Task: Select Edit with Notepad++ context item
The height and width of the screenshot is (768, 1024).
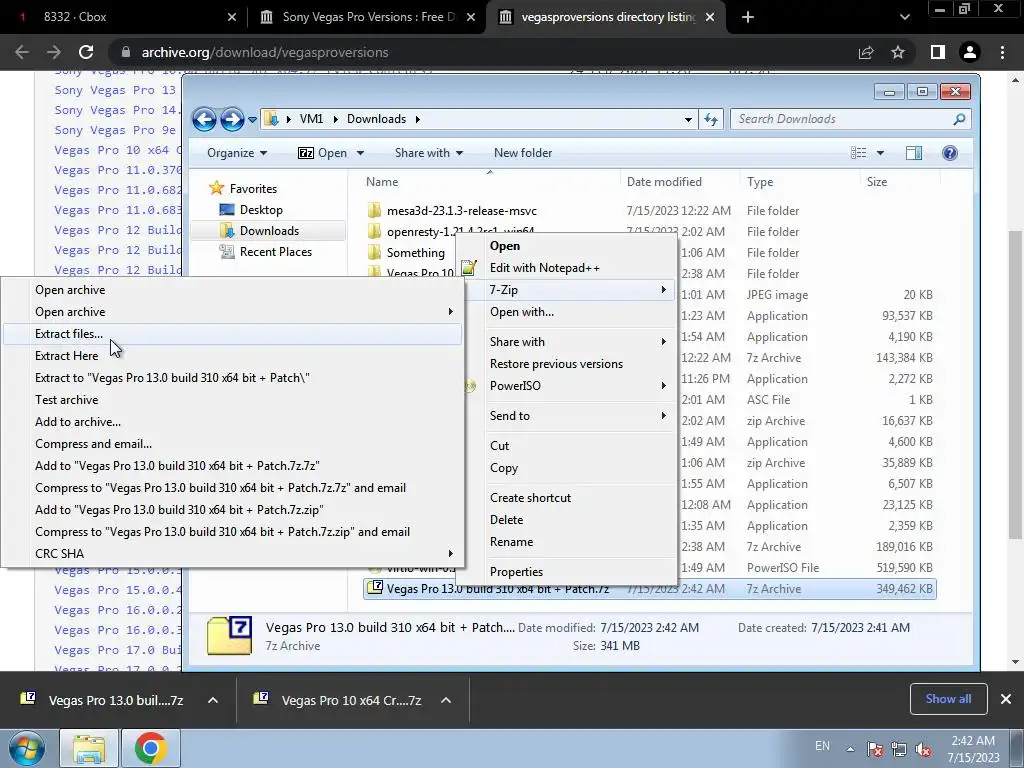Action: [568, 268]
